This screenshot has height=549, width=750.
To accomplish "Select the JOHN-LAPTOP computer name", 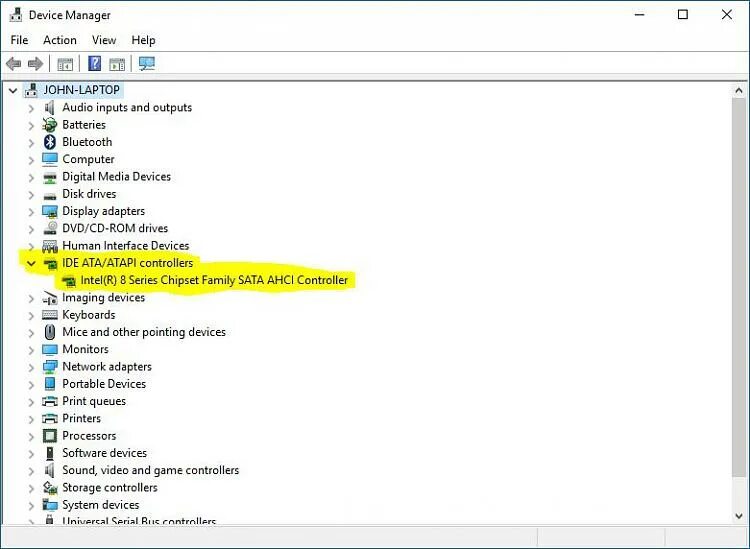I will 81,90.
